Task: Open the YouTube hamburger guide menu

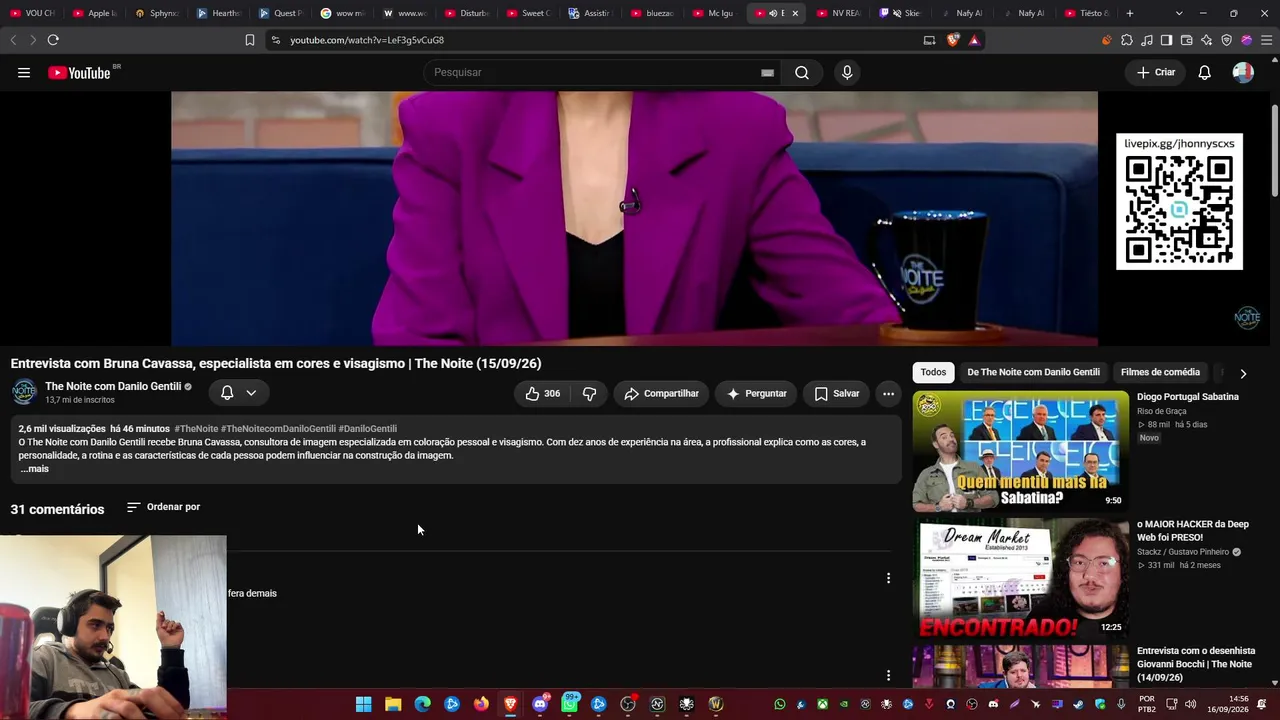Action: click(24, 73)
